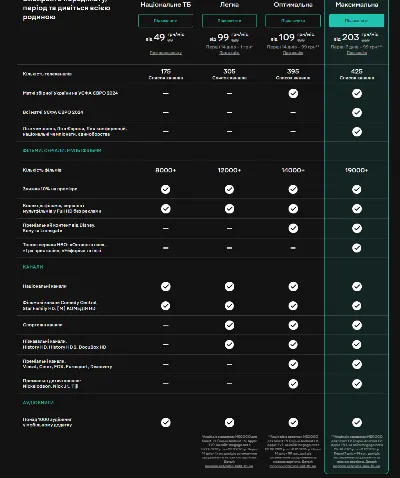
Task: Click Оптимальне checkmark in Nickelodeon kids channels row
Action: pos(293,384)
